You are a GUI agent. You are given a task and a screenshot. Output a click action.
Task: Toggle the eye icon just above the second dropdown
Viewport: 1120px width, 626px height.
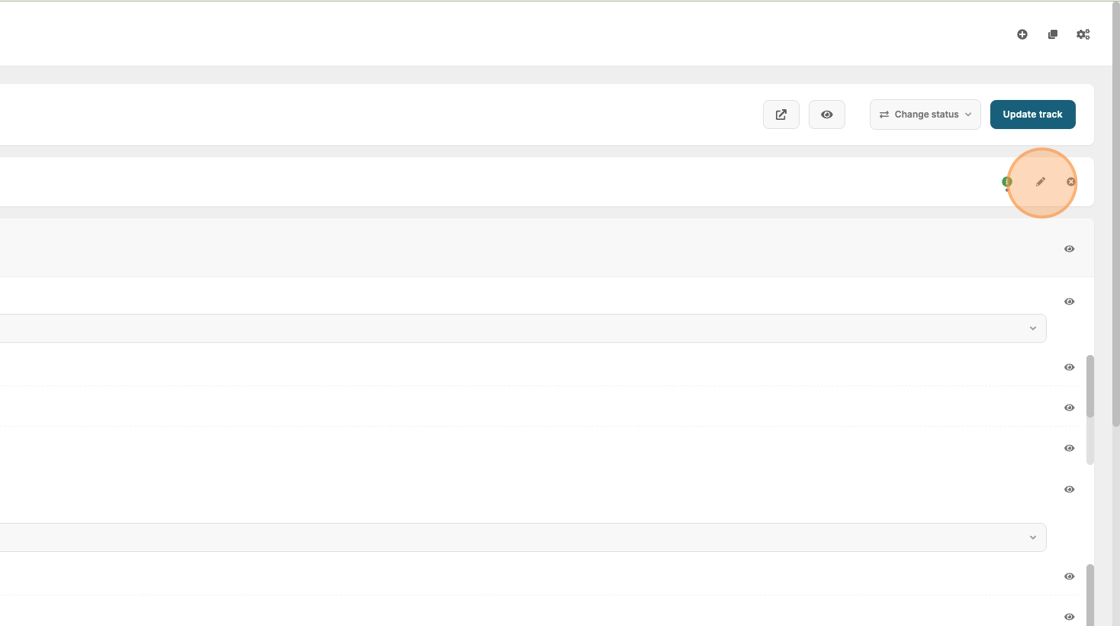click(1069, 490)
